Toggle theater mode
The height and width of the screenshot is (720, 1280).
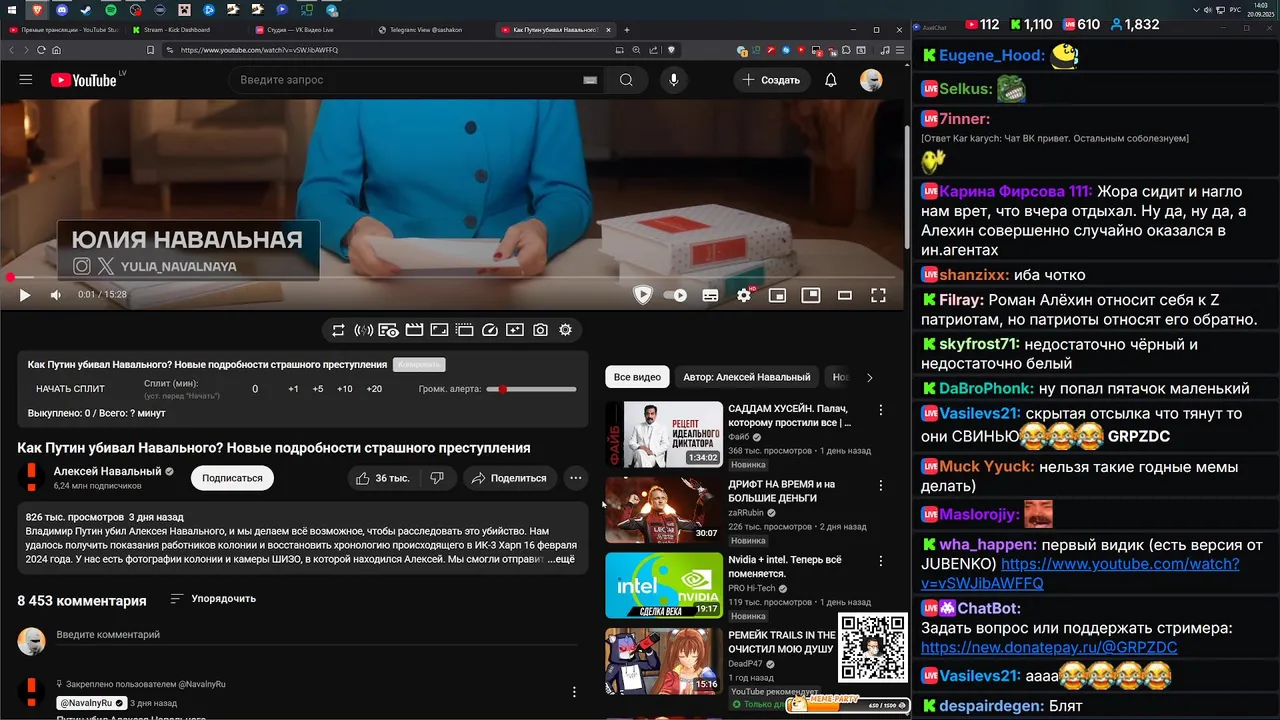click(x=845, y=295)
